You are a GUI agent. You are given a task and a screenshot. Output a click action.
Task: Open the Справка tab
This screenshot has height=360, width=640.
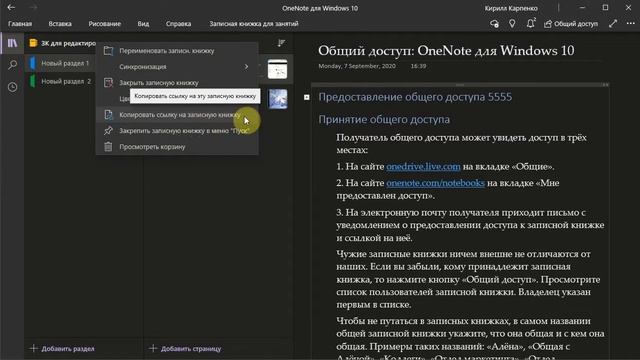coord(178,24)
